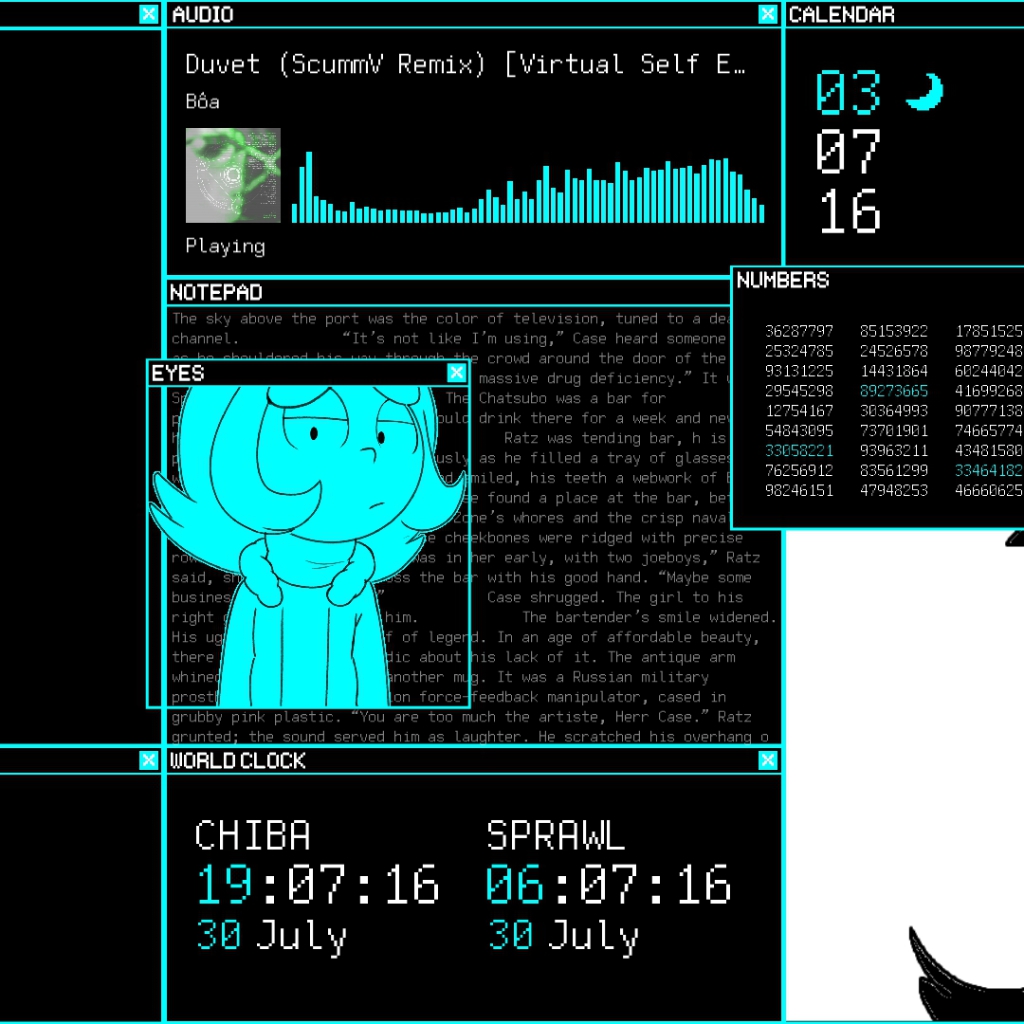Click number 14431864 in Numbers
The width and height of the screenshot is (1024, 1024).
[x=893, y=371]
